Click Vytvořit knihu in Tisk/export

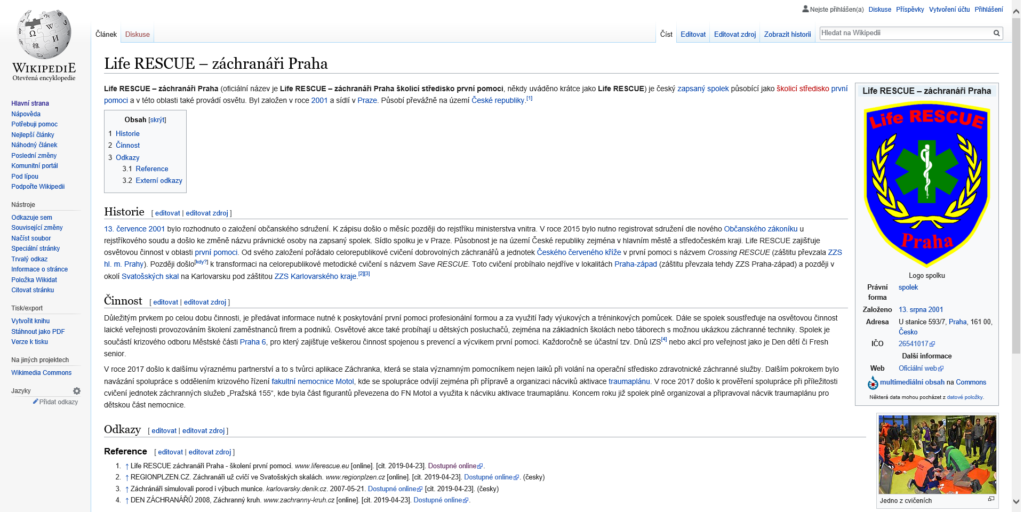pos(31,321)
